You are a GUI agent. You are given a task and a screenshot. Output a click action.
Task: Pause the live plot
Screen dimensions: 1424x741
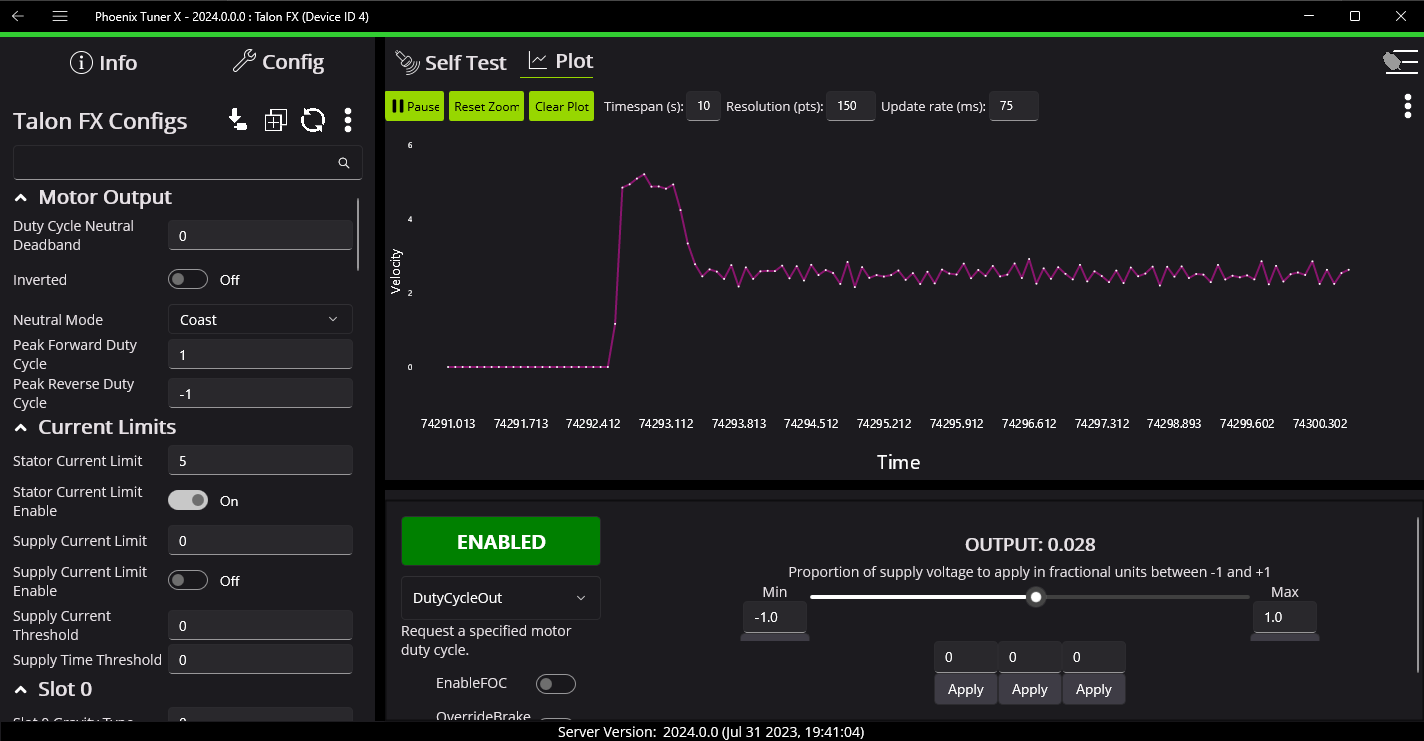(x=414, y=106)
